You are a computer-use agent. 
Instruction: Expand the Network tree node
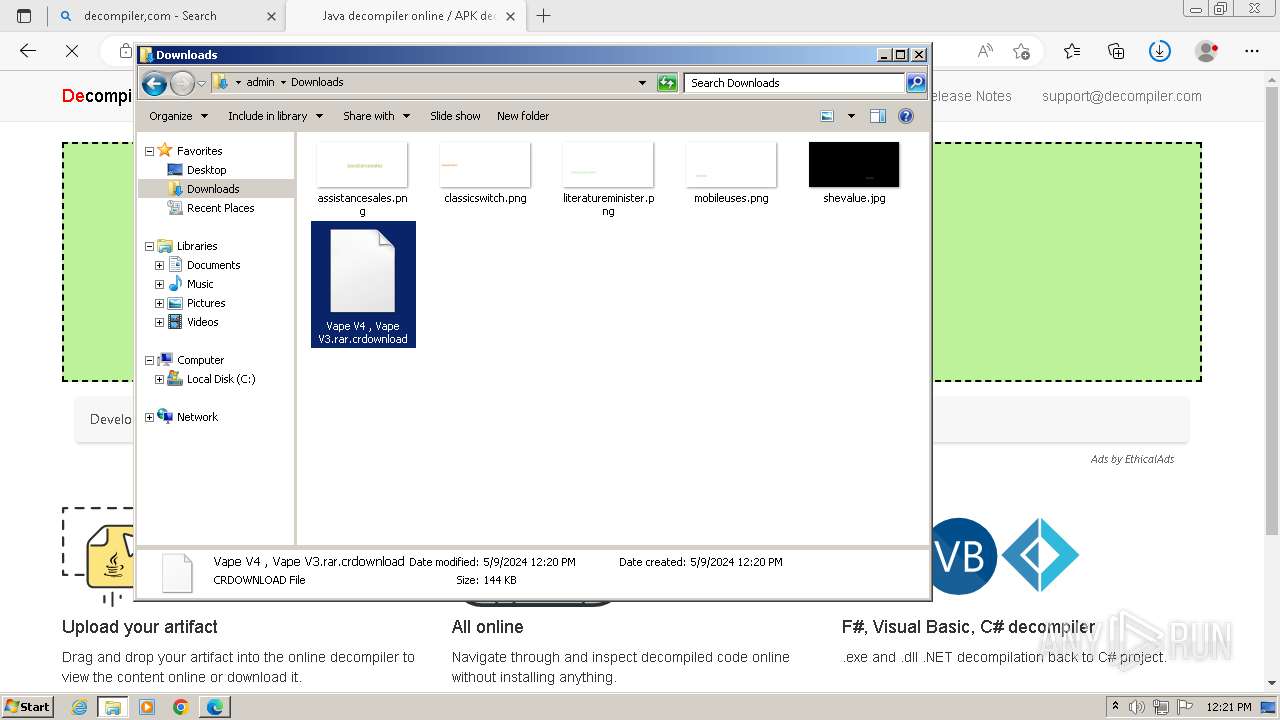pyautogui.click(x=150, y=417)
